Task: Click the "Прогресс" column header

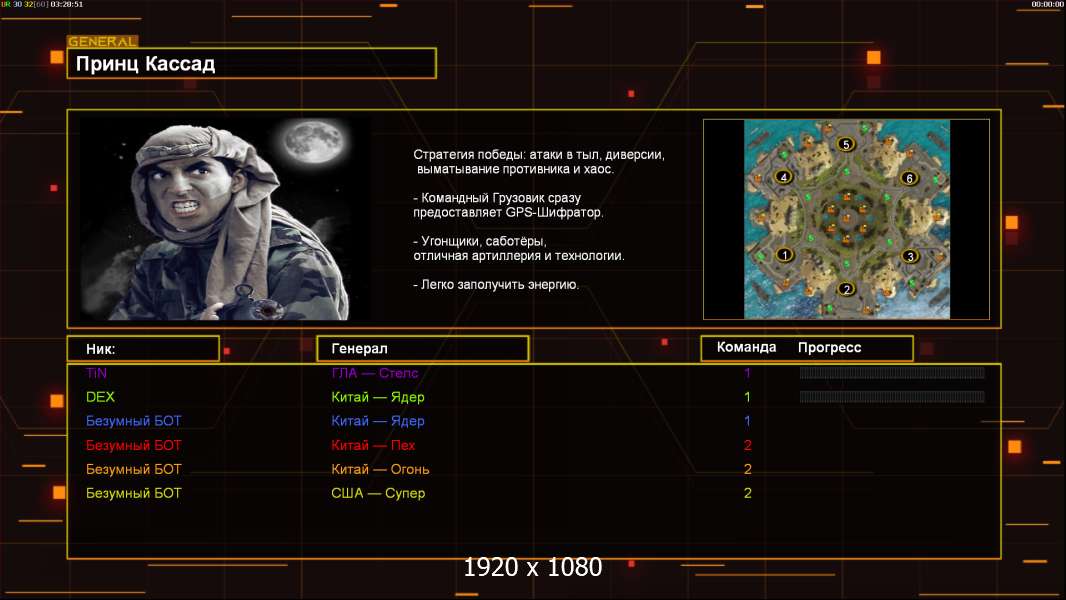Action: pos(829,348)
